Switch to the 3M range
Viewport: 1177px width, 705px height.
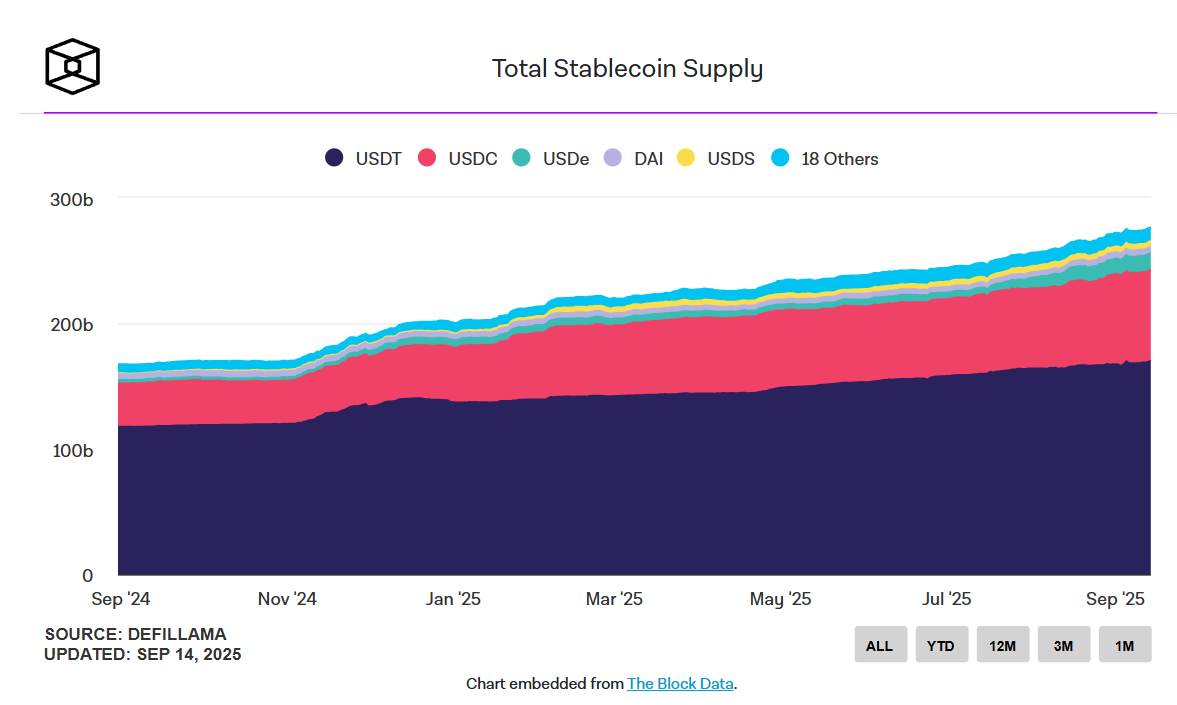pos(1063,645)
